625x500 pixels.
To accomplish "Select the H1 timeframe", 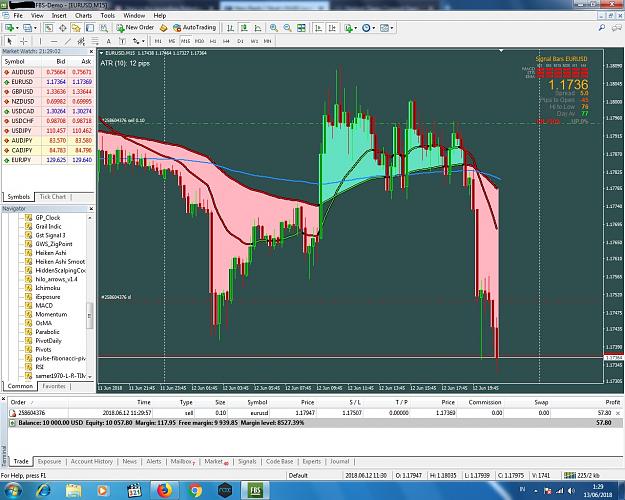I will click(213, 41).
